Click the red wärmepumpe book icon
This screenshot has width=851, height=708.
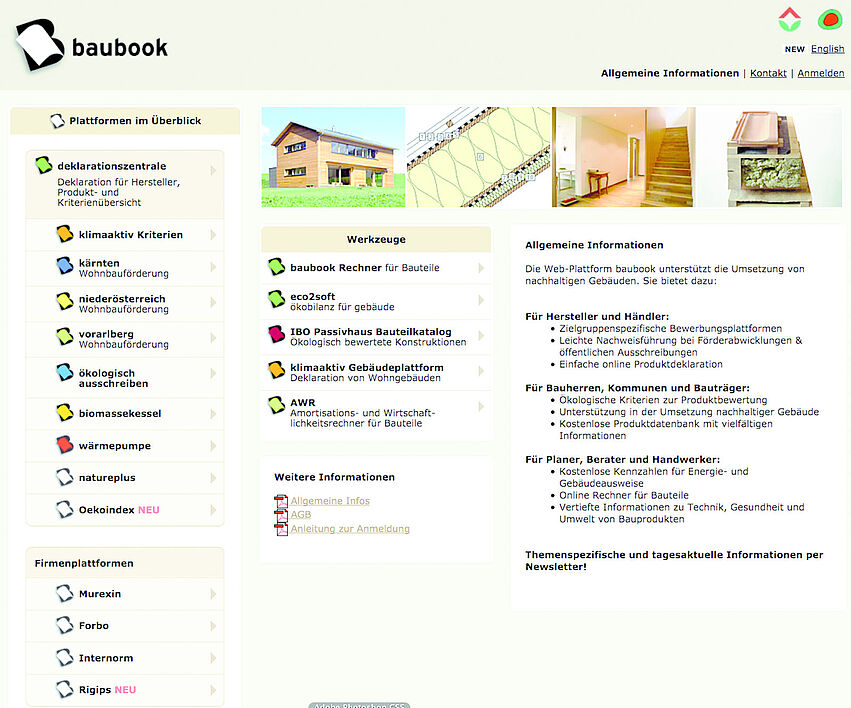tap(66, 445)
